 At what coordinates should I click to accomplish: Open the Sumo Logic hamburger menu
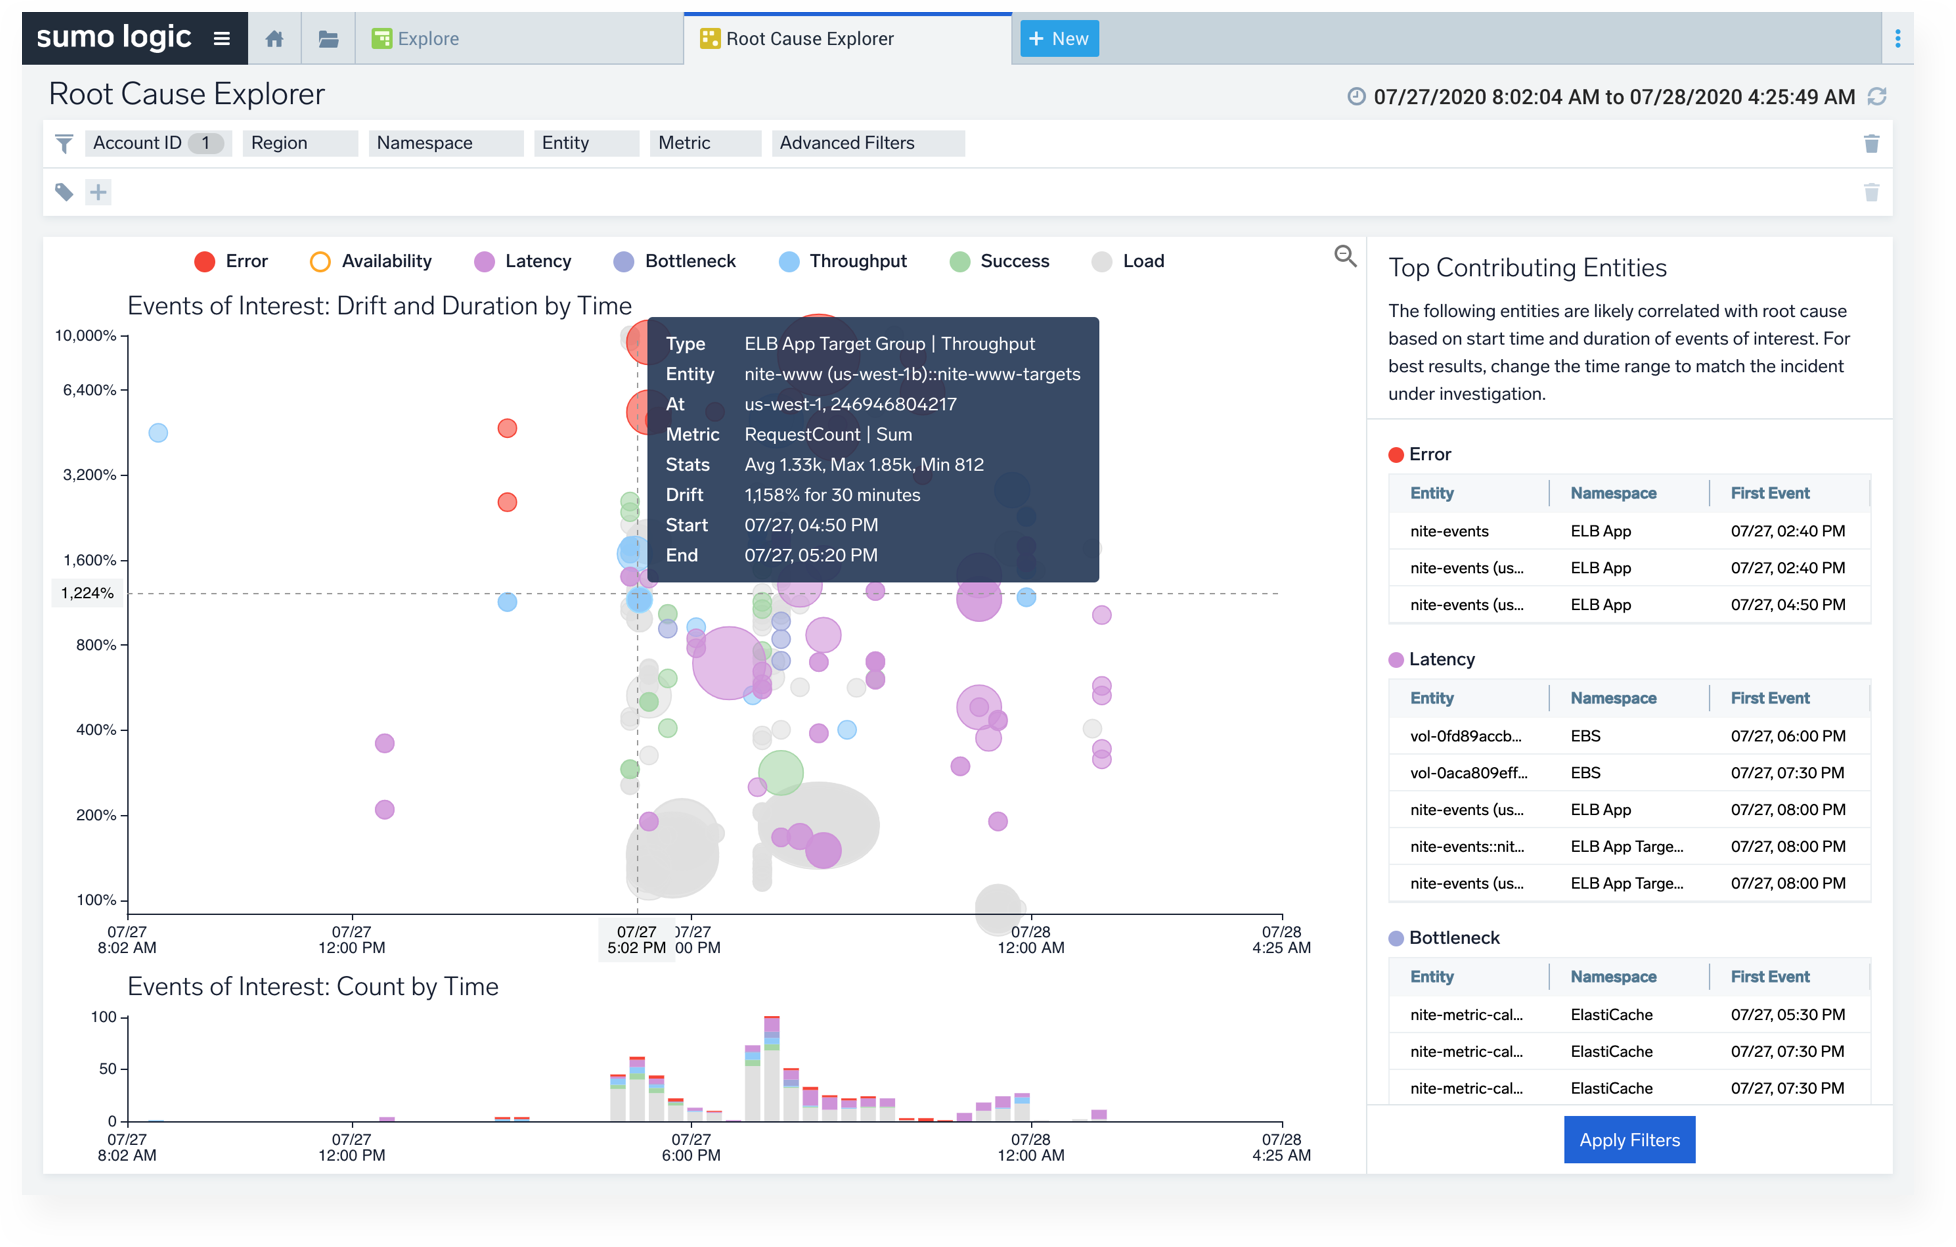click(221, 39)
